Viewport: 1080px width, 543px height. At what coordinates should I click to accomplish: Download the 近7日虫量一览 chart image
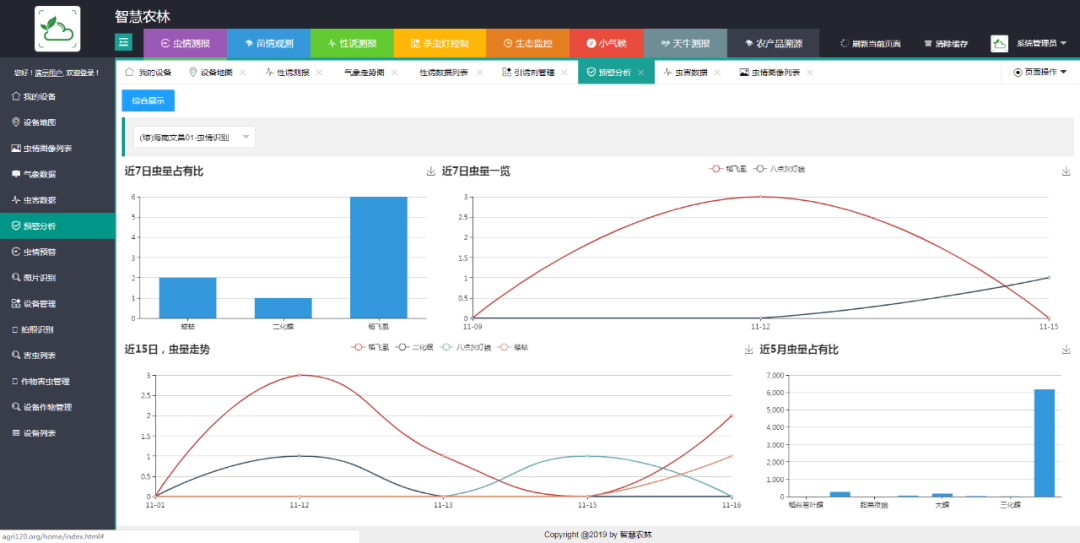pyautogui.click(x=1066, y=172)
